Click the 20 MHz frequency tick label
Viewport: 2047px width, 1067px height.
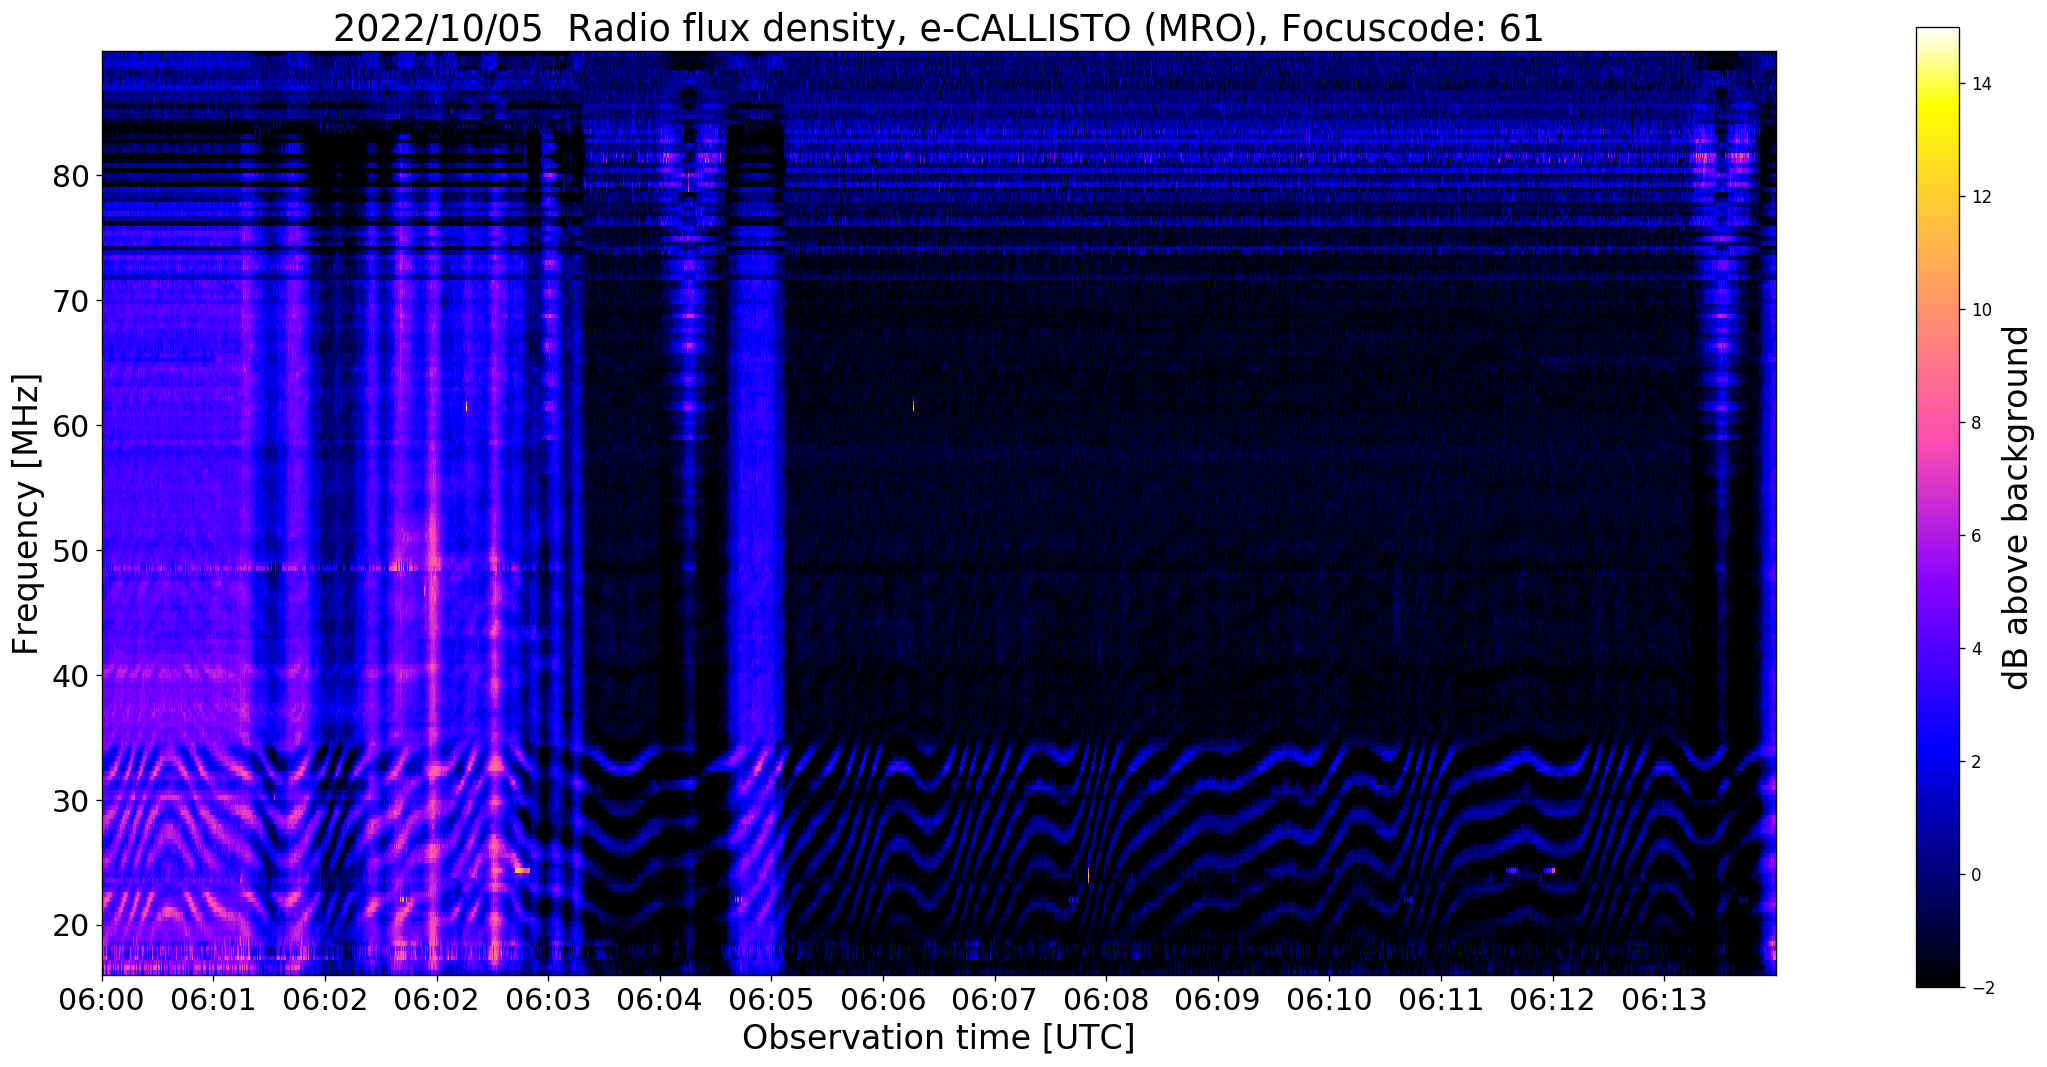(70, 925)
